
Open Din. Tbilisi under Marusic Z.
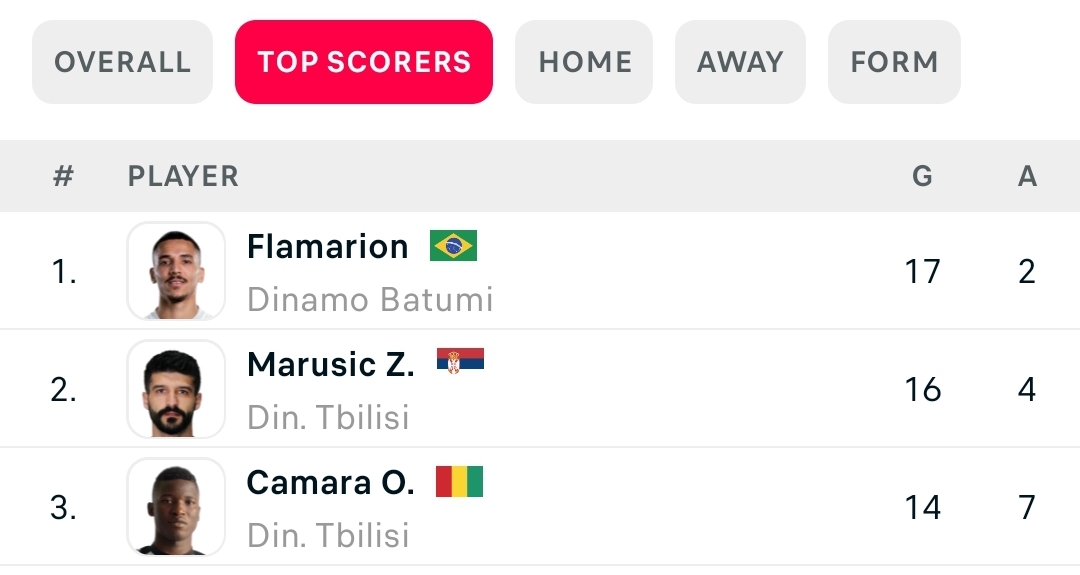click(328, 417)
